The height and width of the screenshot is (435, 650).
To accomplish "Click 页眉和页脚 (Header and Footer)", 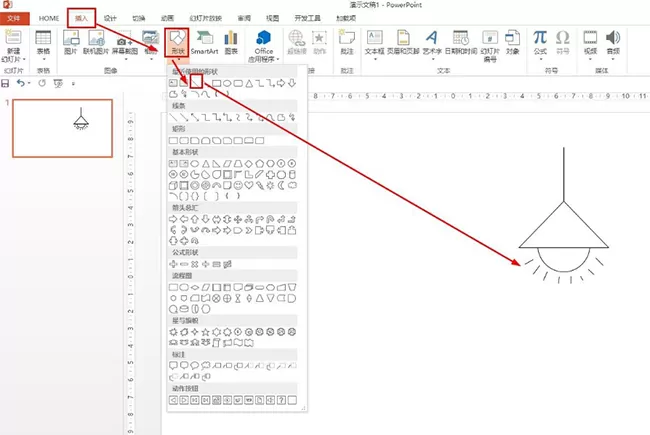I will 403,43.
